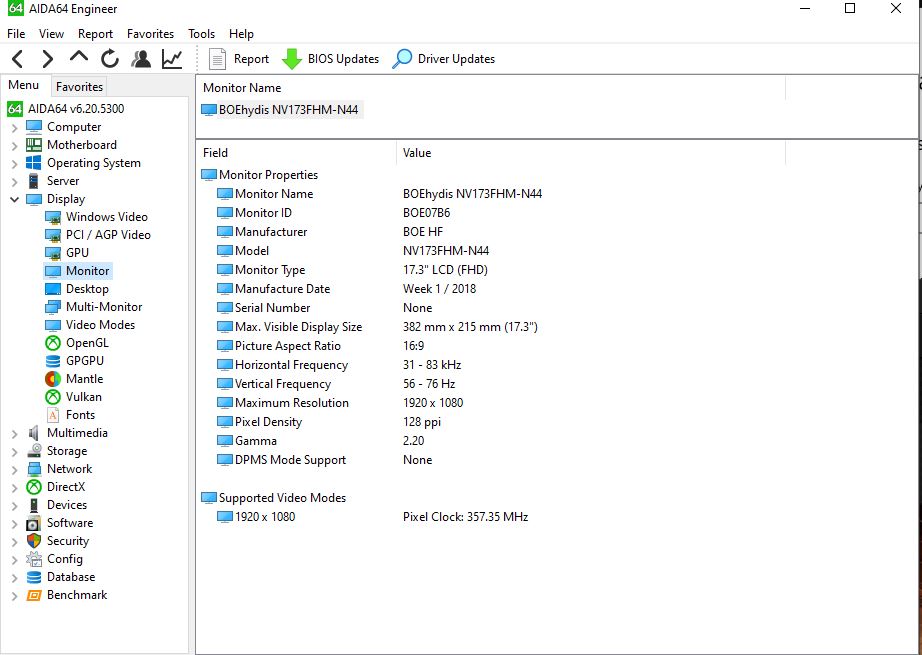The width and height of the screenshot is (922, 655).
Task: Open the user preferences person icon
Action: pos(141,59)
